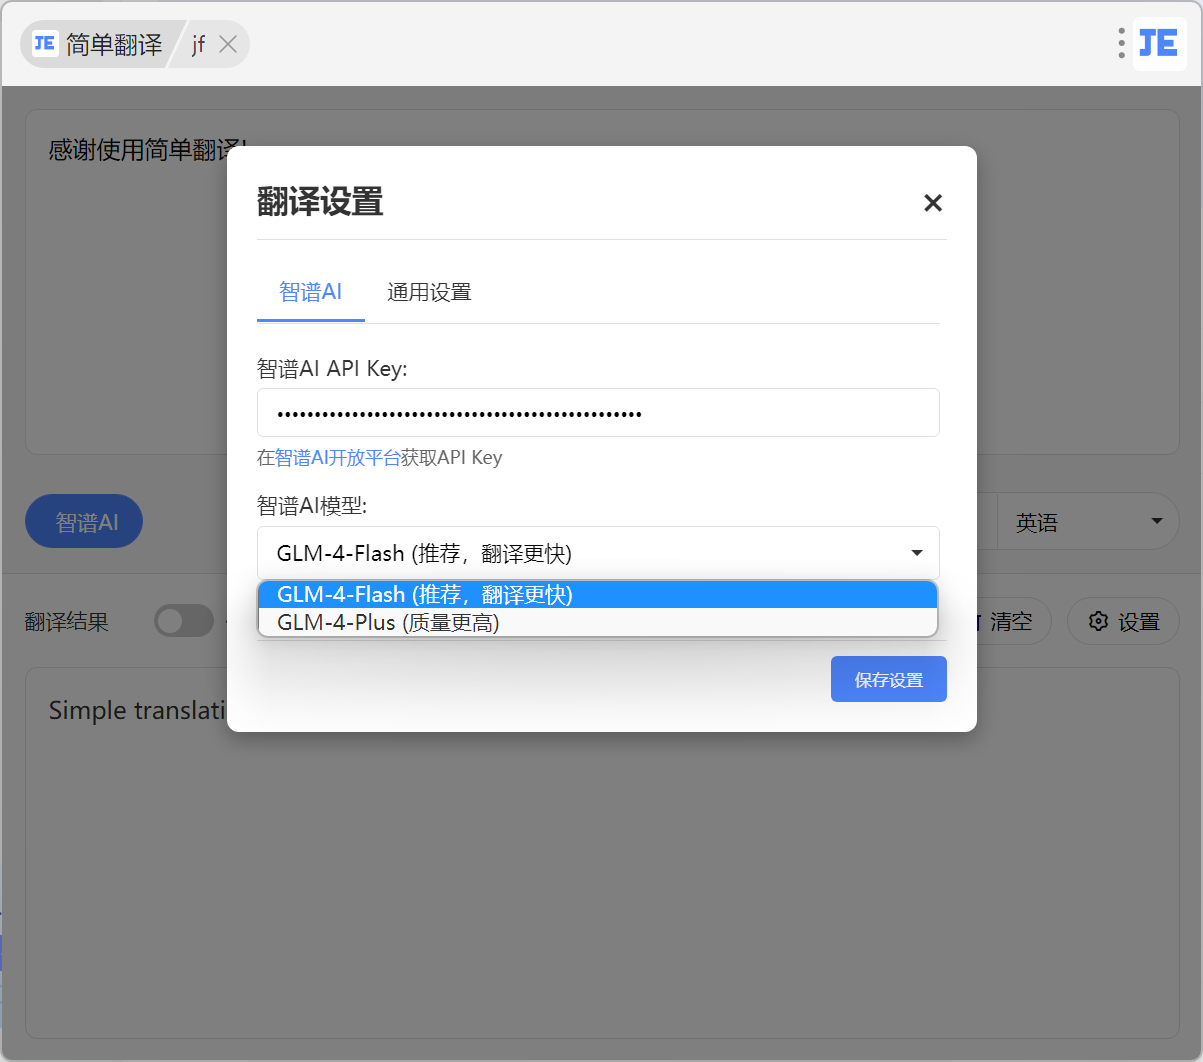
Task: Open 设置 with the gear button
Action: 1124,622
